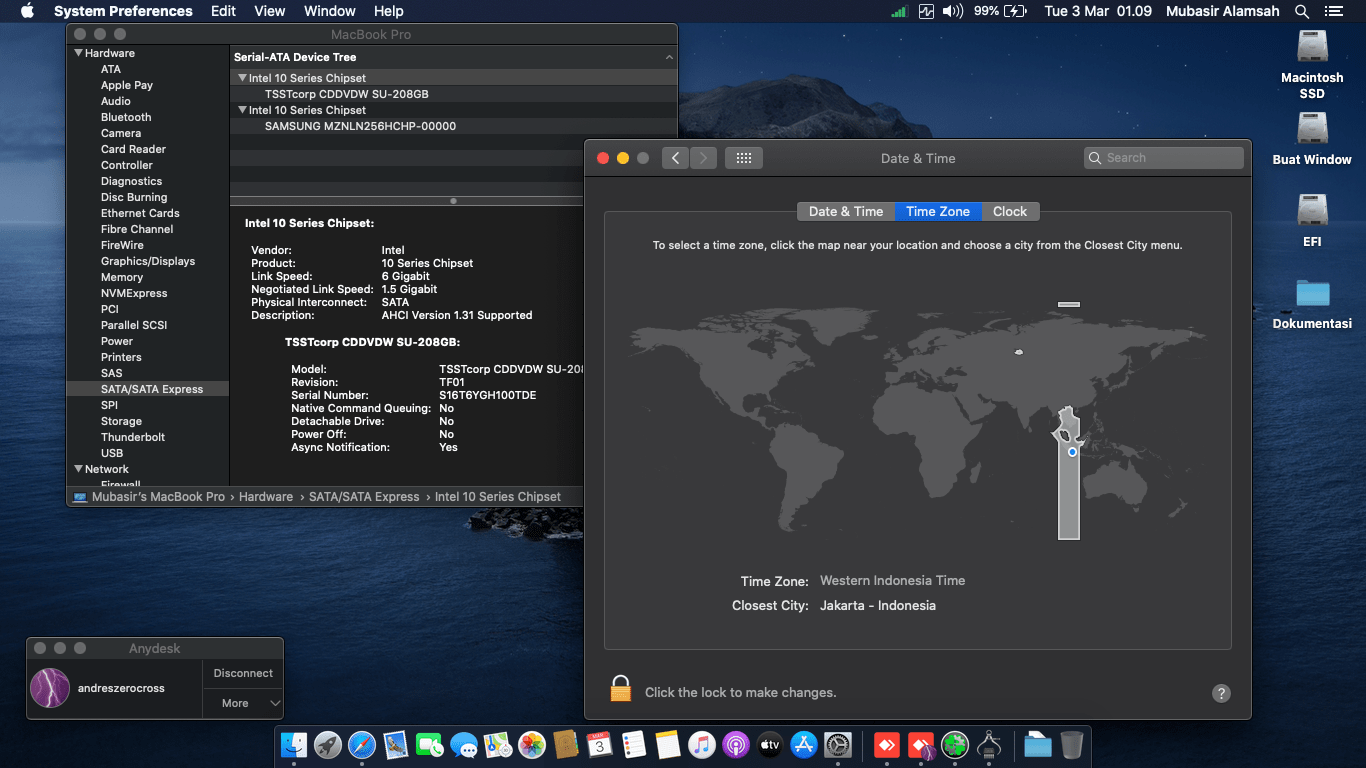Open Reminders in the dock

[x=634, y=744]
